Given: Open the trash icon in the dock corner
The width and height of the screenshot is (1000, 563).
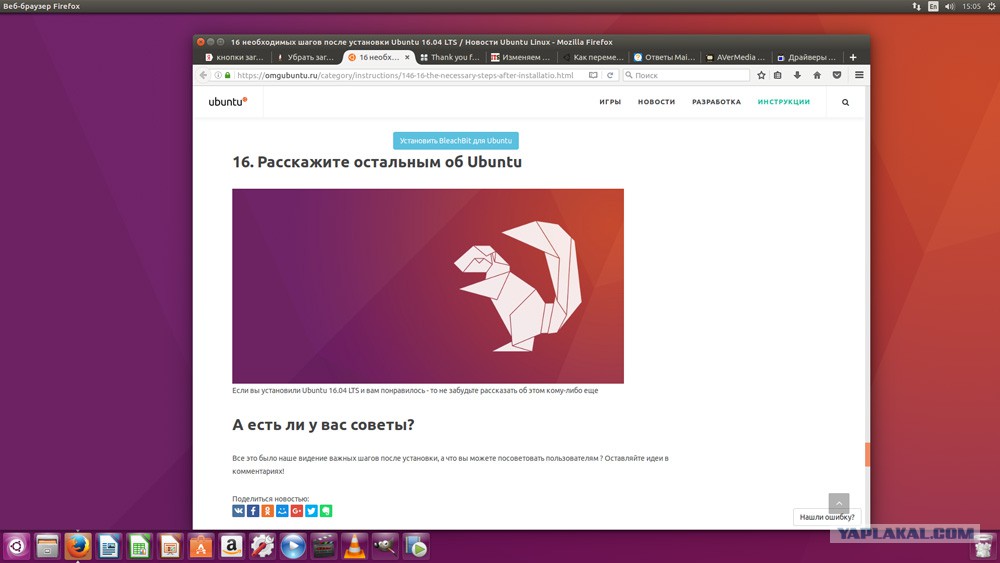Looking at the screenshot, I should tap(983, 548).
